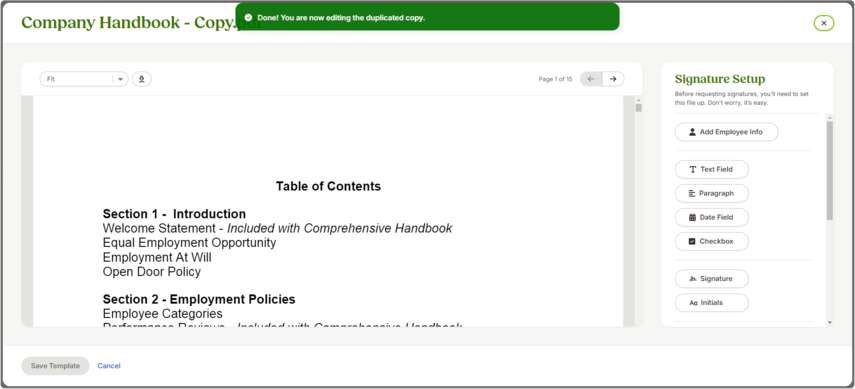The width and height of the screenshot is (855, 389).
Task: Click 'Open Door Policy' line
Action: (x=152, y=272)
